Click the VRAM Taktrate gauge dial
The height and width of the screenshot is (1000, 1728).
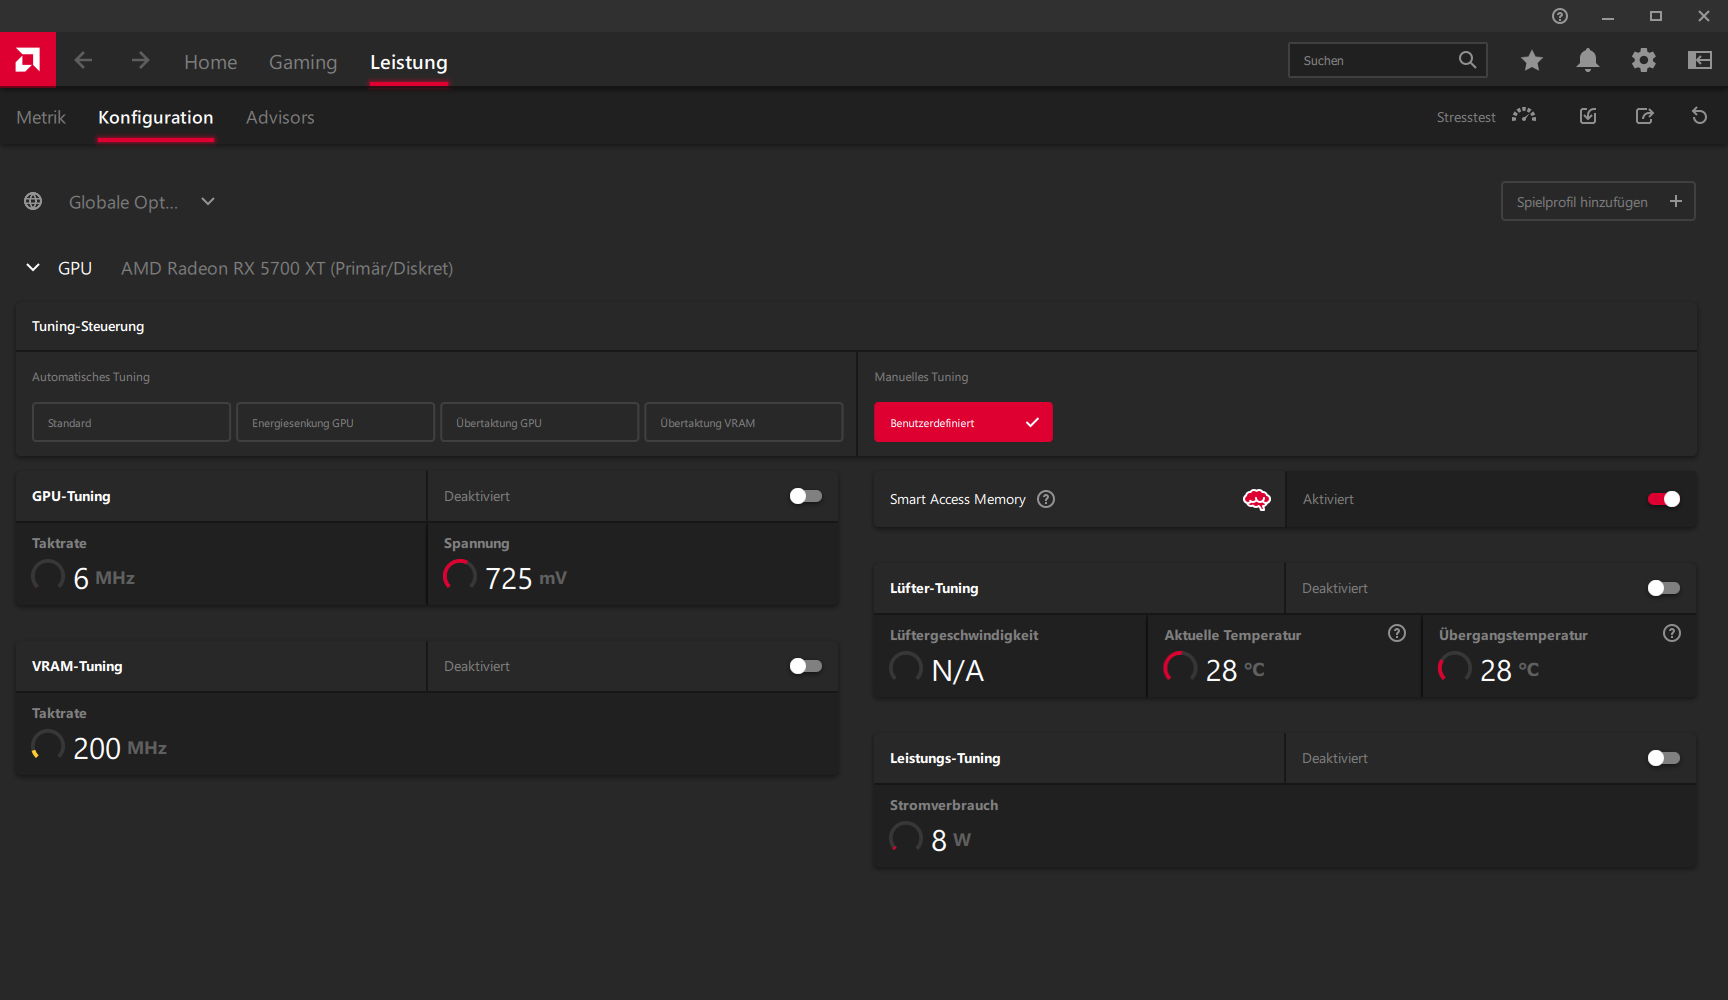point(48,746)
